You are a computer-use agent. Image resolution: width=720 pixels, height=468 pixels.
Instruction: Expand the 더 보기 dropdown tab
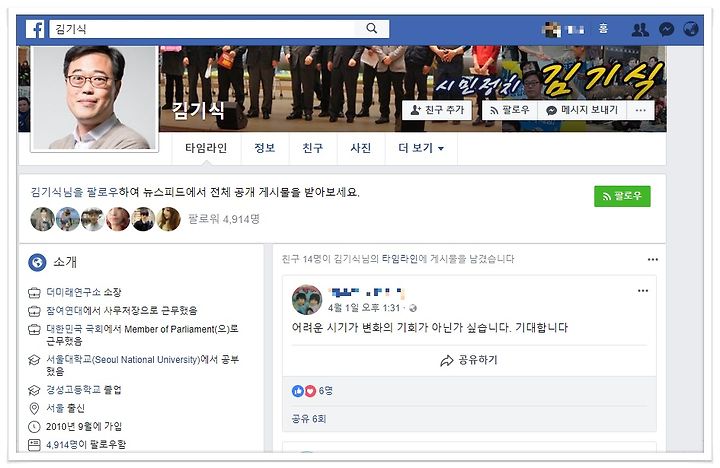421,148
